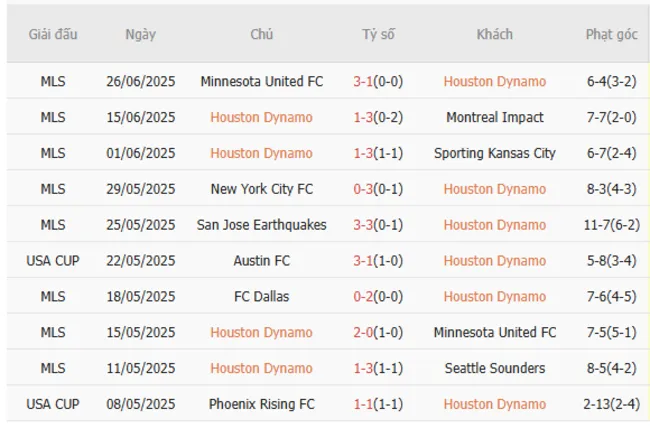
Task: Click the Minnesota United FC home team link
Action: 262,81
